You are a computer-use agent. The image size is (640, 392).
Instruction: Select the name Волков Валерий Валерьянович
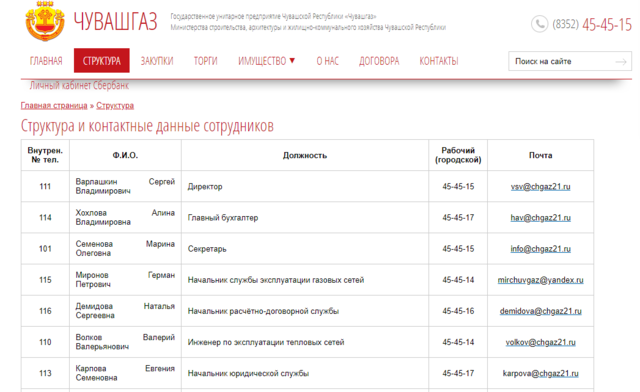[x=125, y=342]
